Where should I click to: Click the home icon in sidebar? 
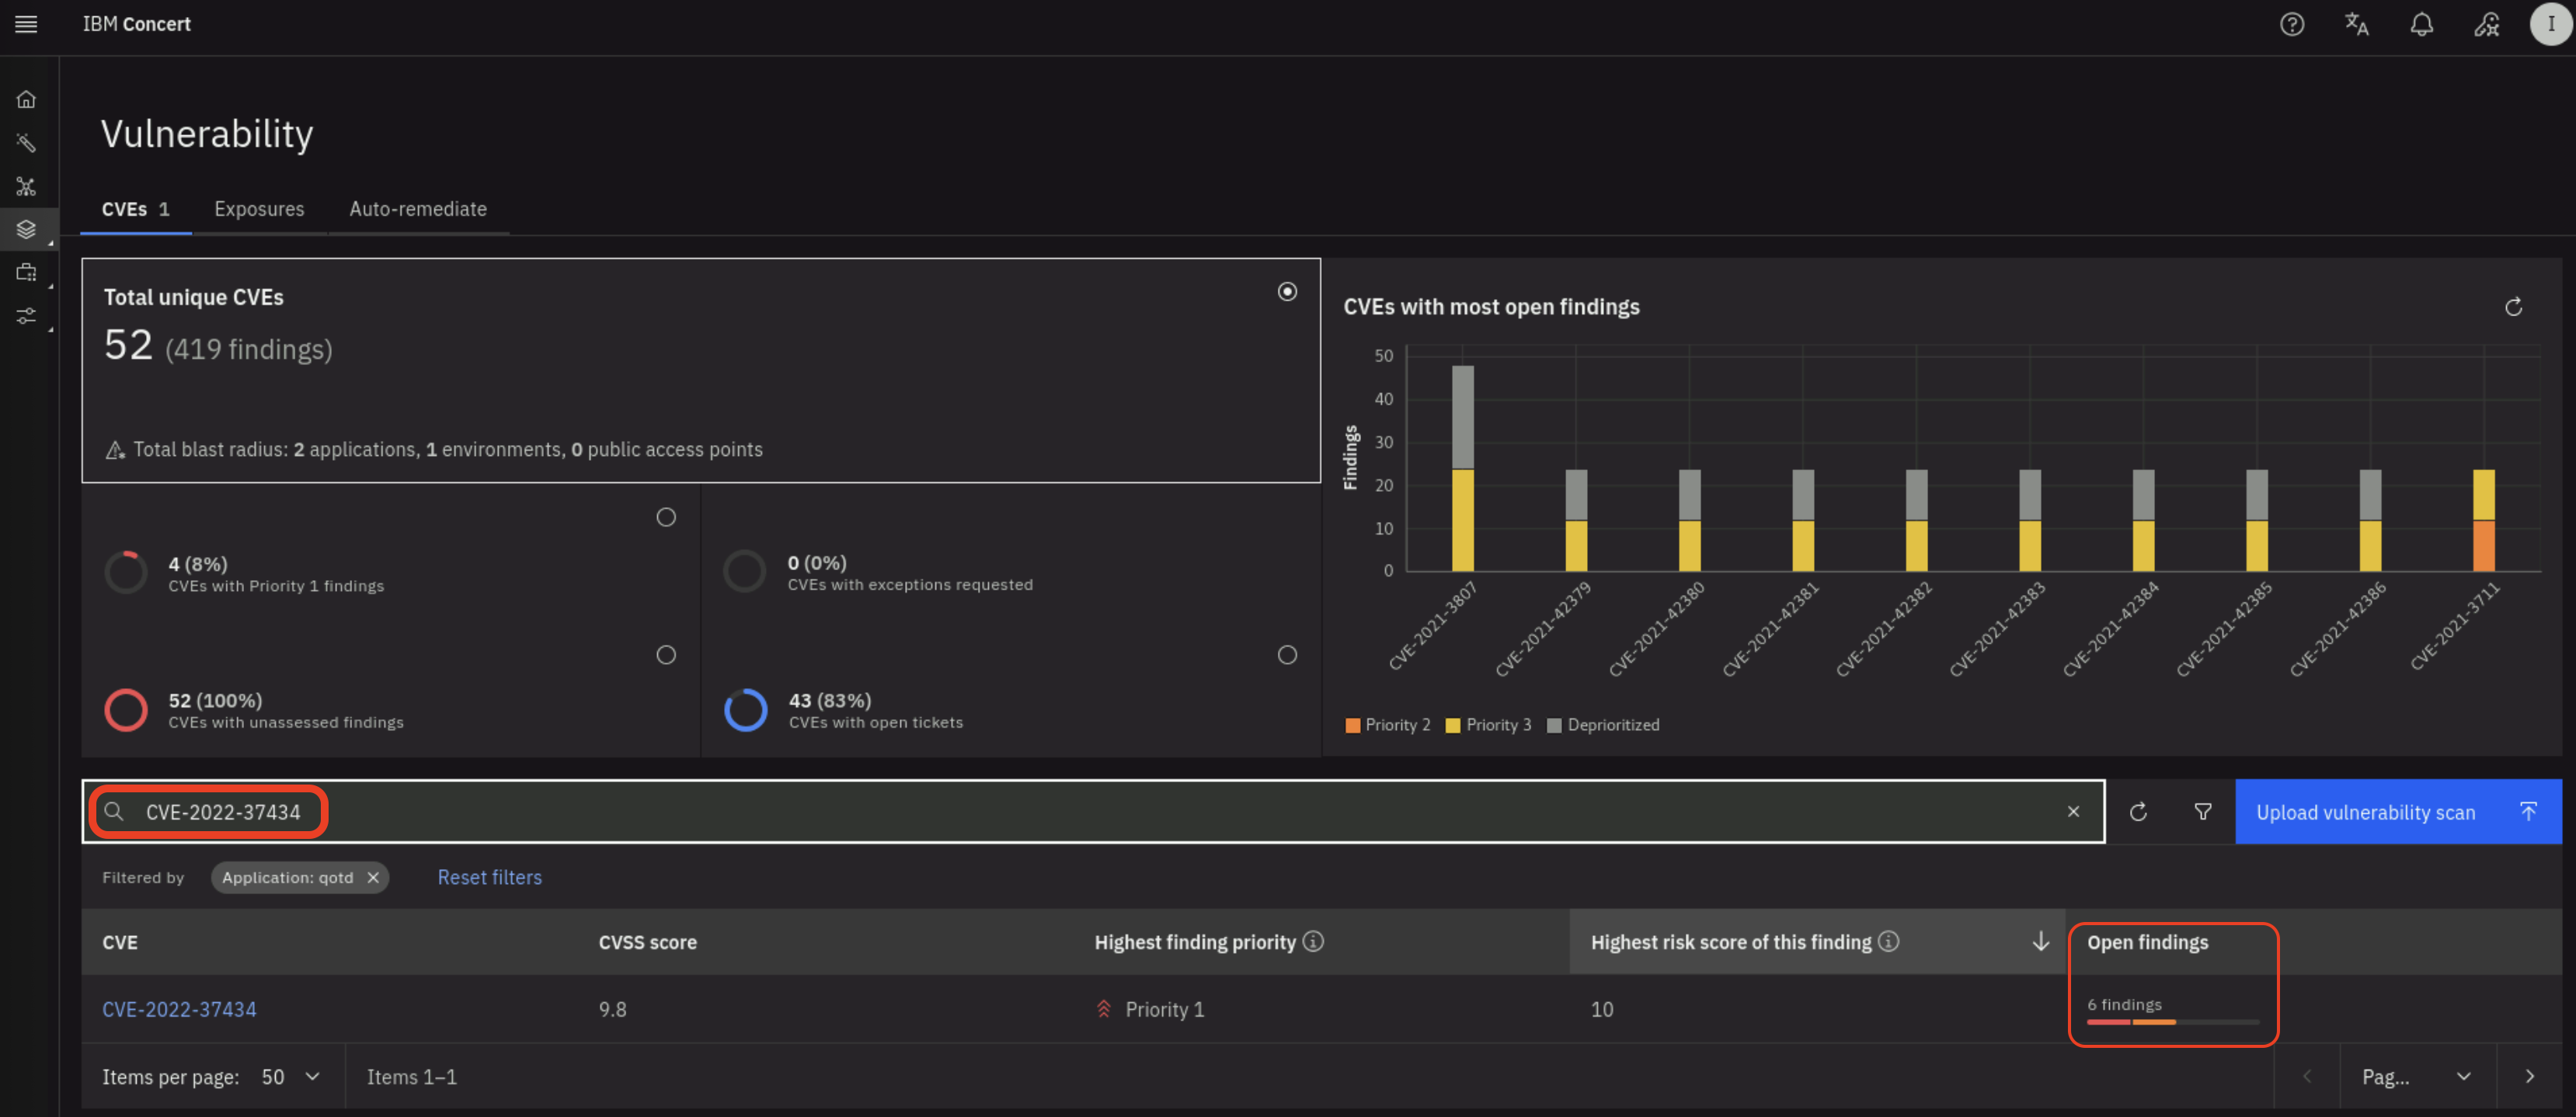pos(26,99)
